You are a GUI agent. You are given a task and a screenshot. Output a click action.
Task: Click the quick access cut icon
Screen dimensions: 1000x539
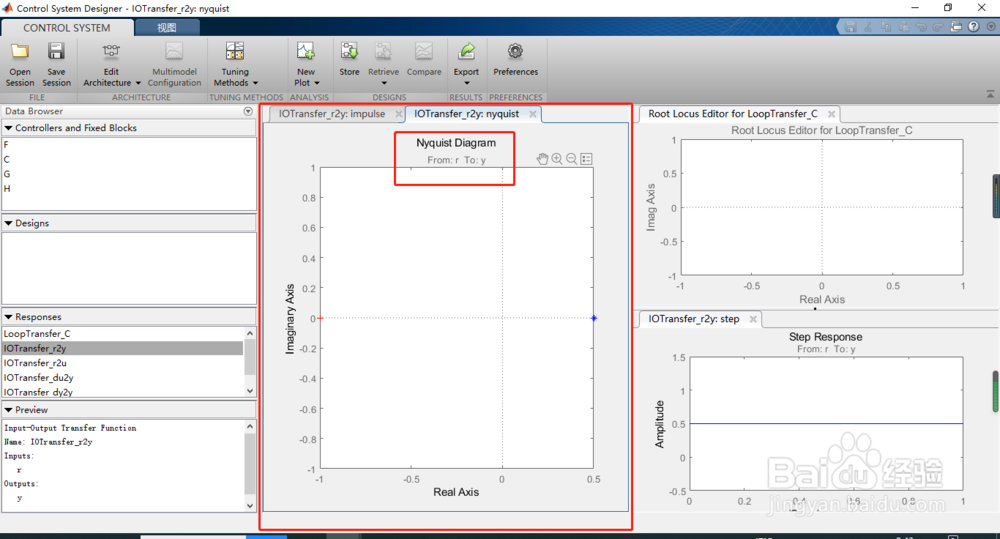[x=868, y=27]
